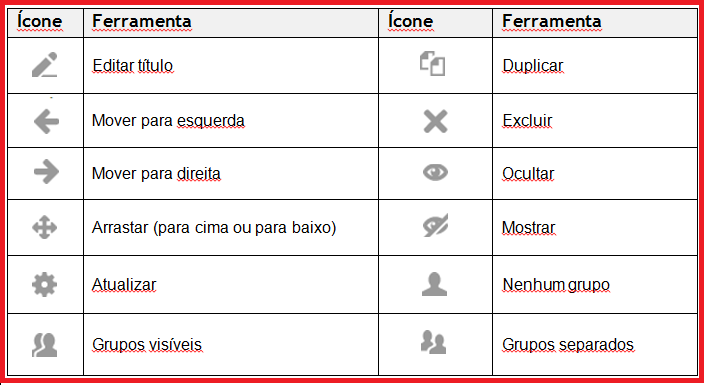Toggle the open eye Ocultar icon

click(435, 172)
